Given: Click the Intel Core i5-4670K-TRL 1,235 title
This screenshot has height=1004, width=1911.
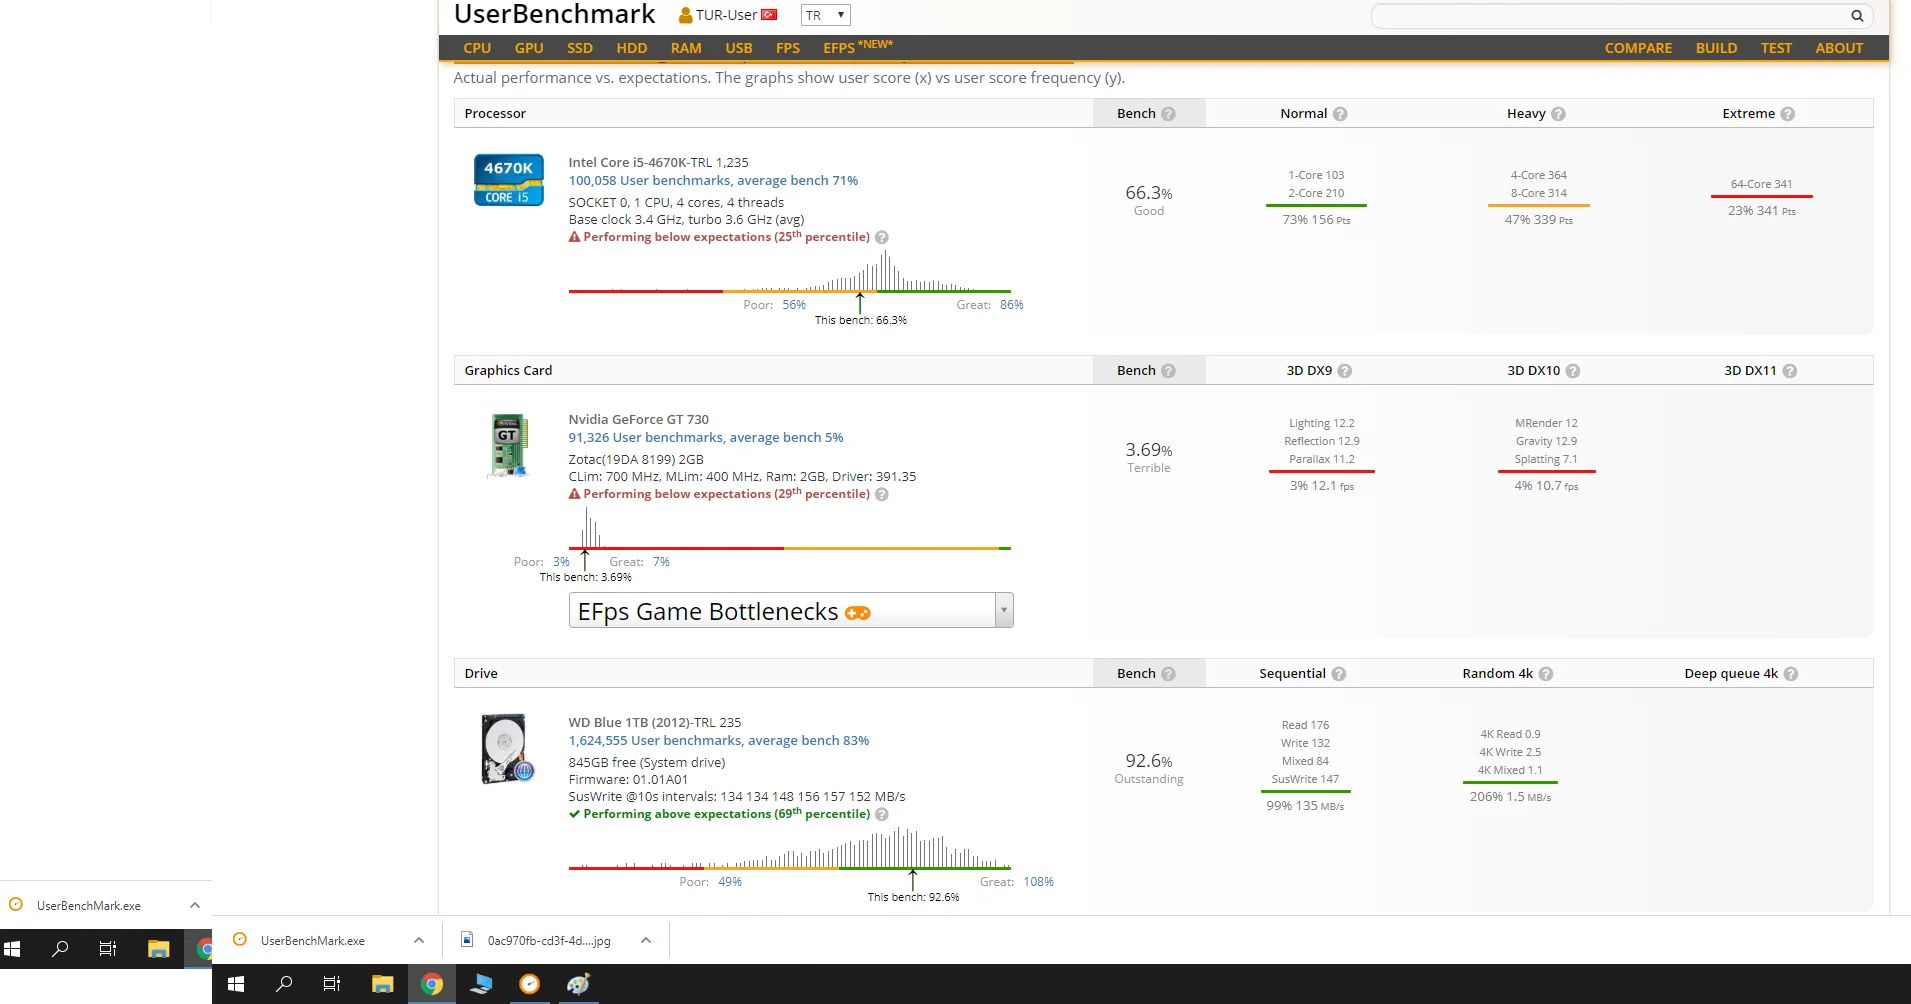Looking at the screenshot, I should click(659, 163).
